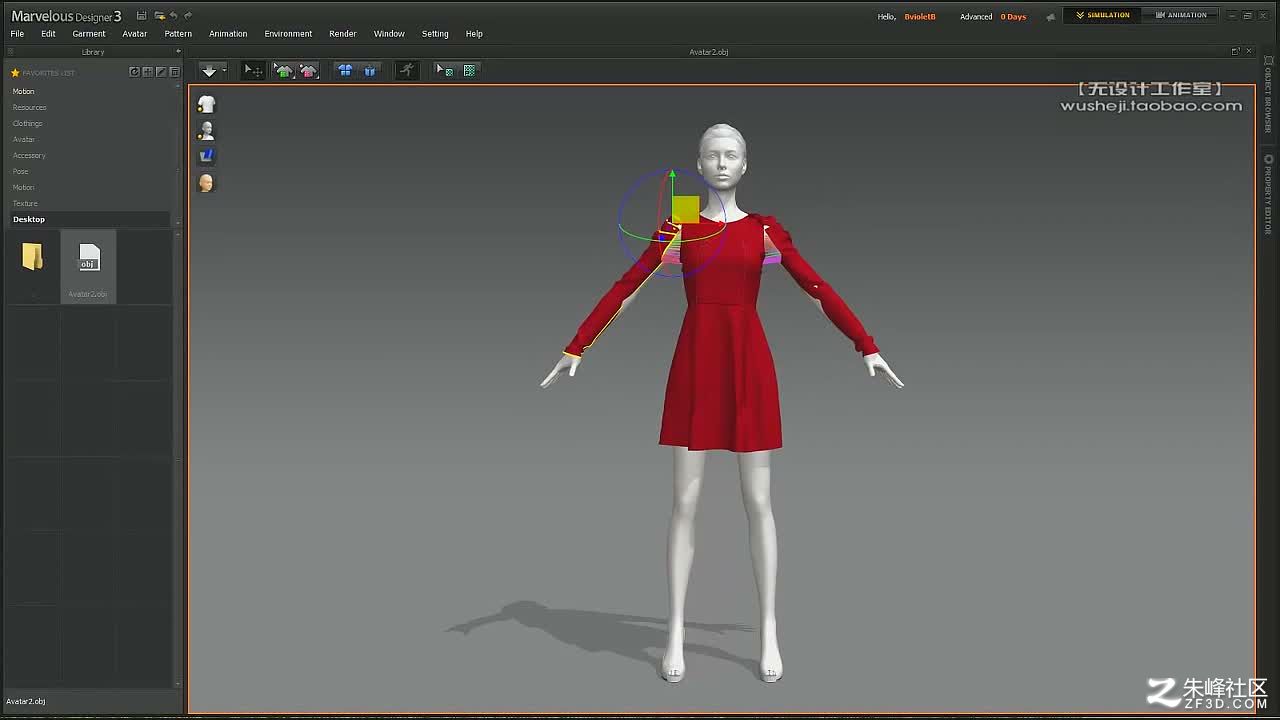The width and height of the screenshot is (1280, 720).
Task: Click the Favorites List star icon
Action: pyautogui.click(x=15, y=73)
